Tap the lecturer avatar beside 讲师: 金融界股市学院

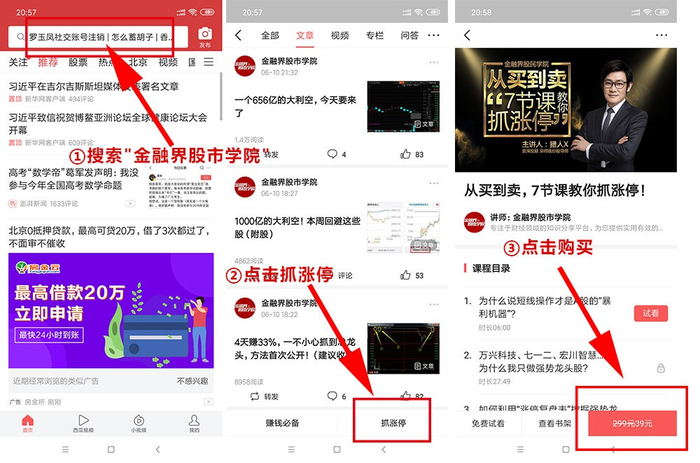click(x=474, y=222)
